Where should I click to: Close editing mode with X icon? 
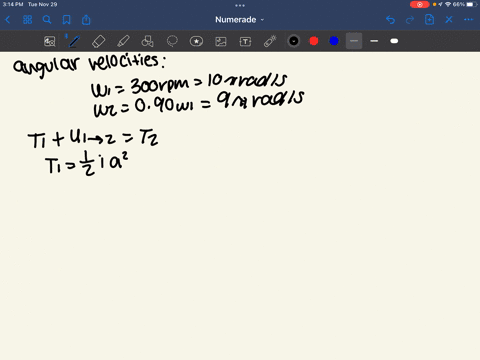449,20
